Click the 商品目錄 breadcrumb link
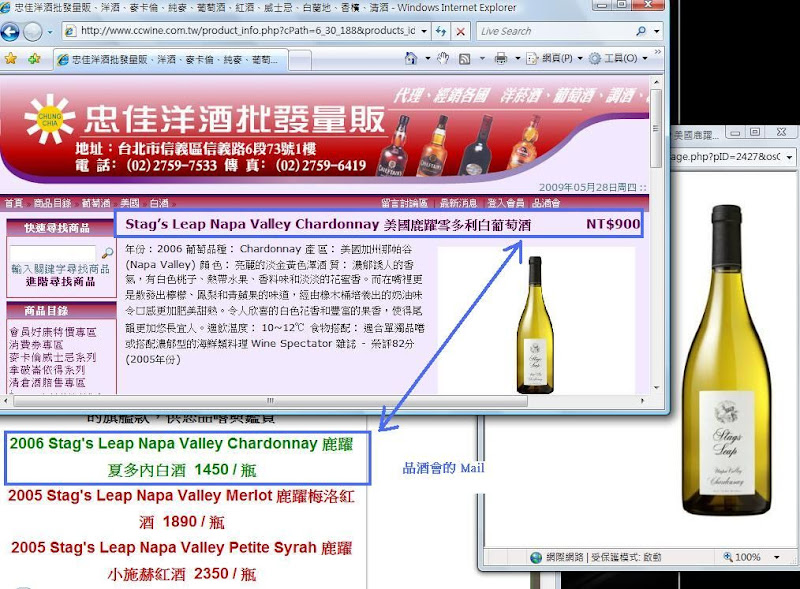 [x=53, y=203]
